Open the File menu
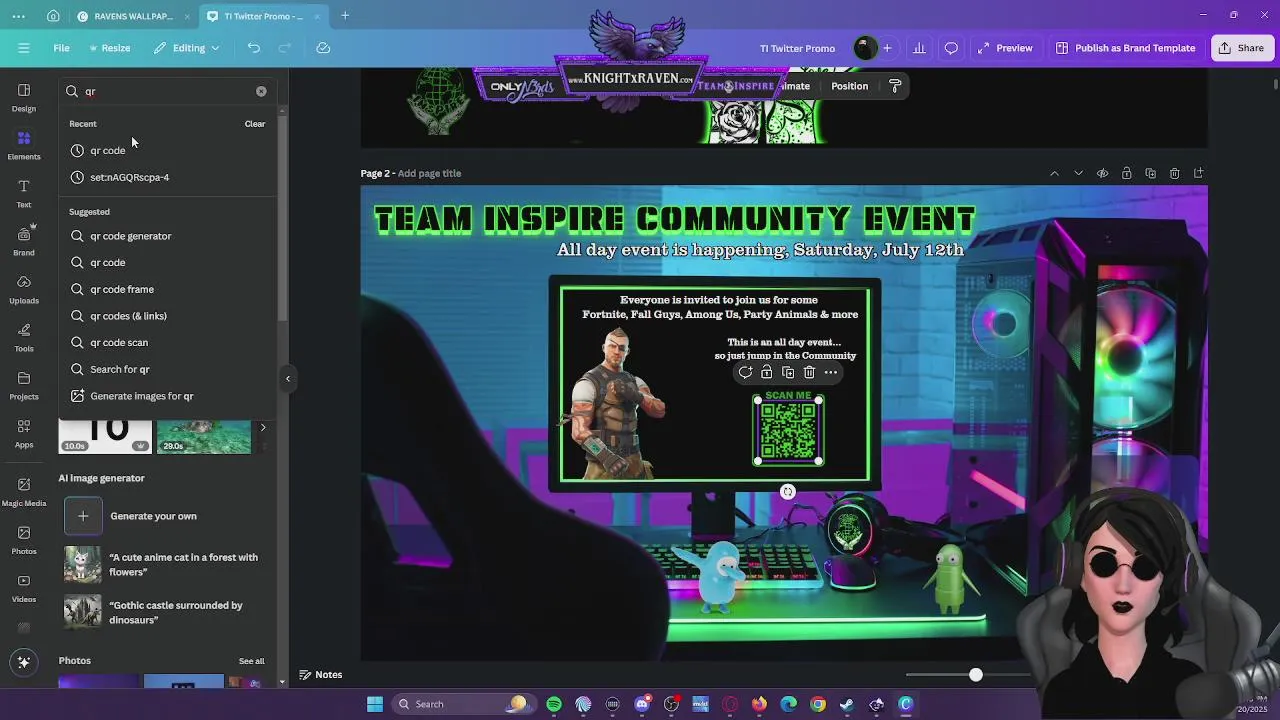The height and width of the screenshot is (720, 1280). 61,48
